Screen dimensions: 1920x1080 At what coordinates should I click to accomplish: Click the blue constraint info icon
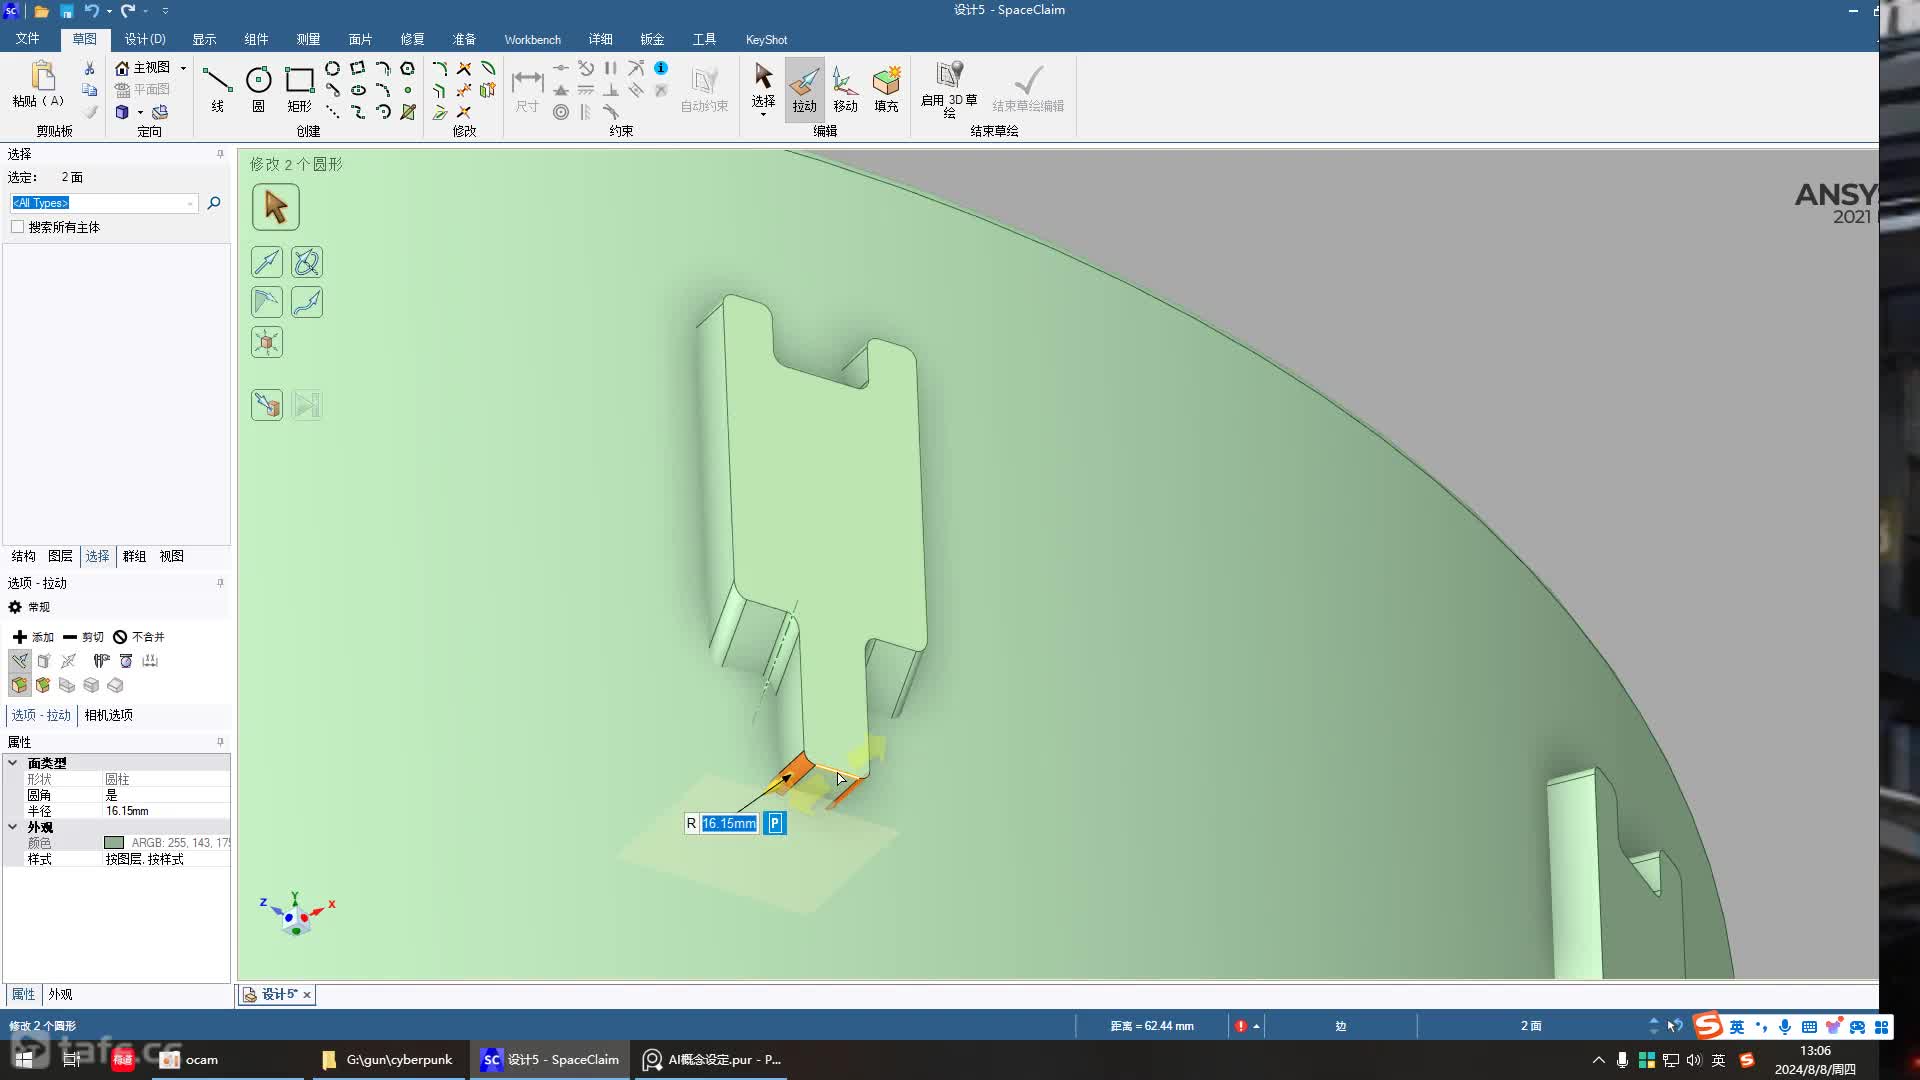click(x=661, y=68)
